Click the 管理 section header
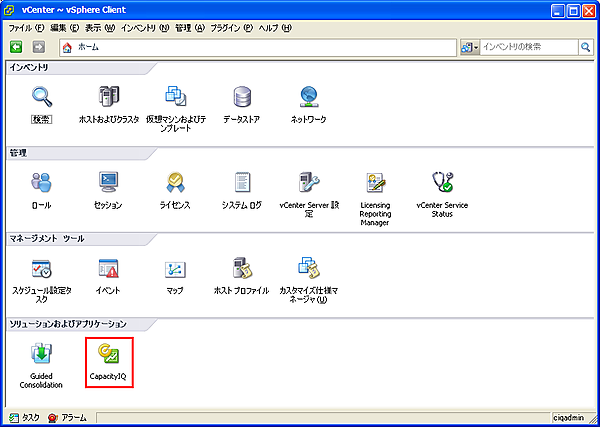 tap(18, 153)
